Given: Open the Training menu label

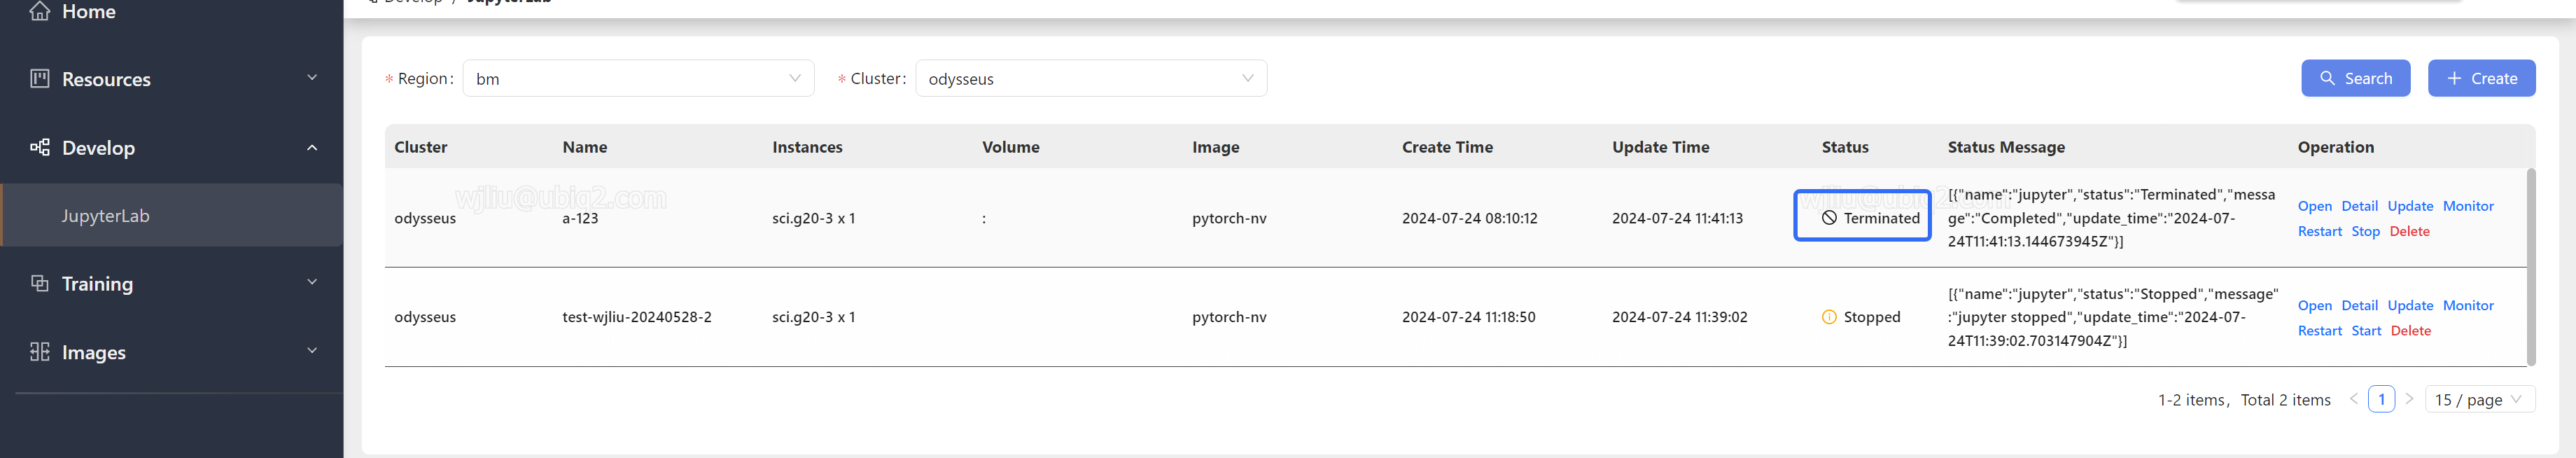Looking at the screenshot, I should tap(97, 284).
